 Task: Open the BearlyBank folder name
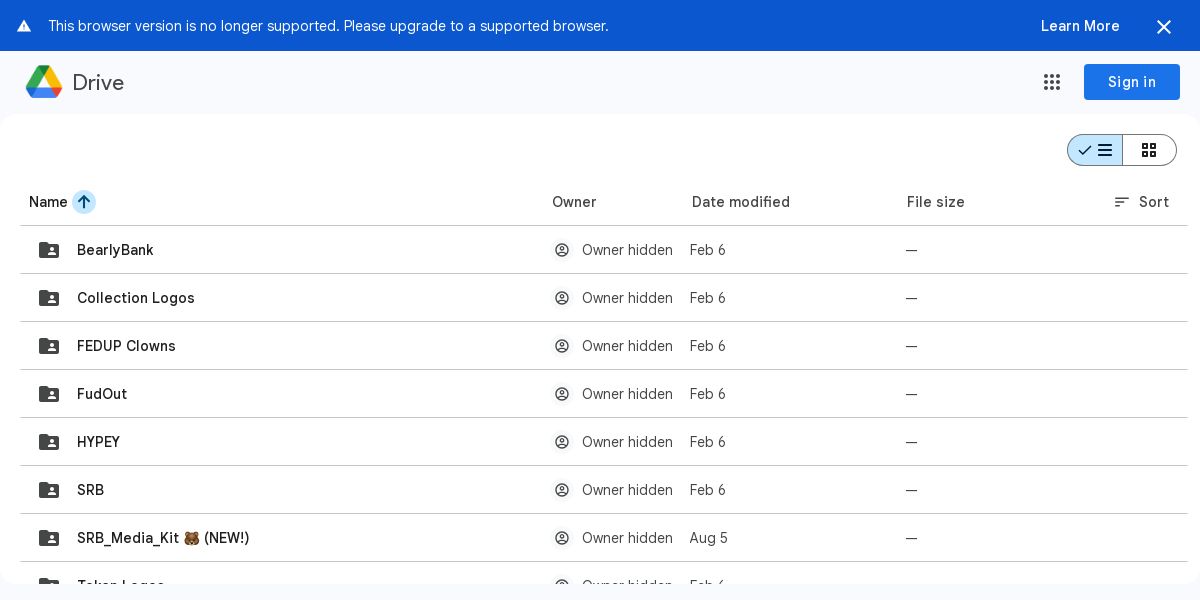[115, 250]
